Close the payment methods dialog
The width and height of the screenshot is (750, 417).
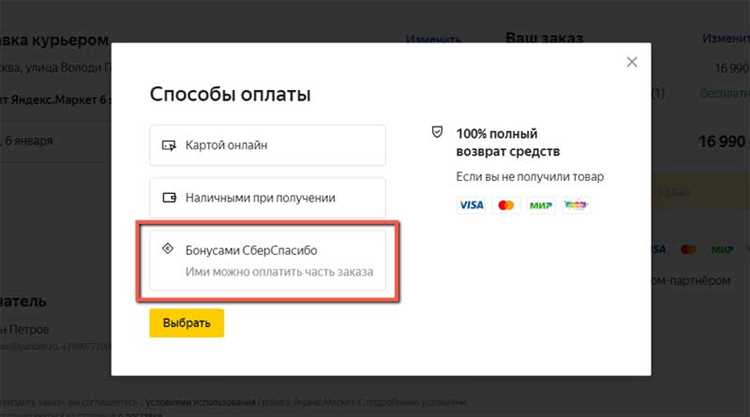pos(632,62)
